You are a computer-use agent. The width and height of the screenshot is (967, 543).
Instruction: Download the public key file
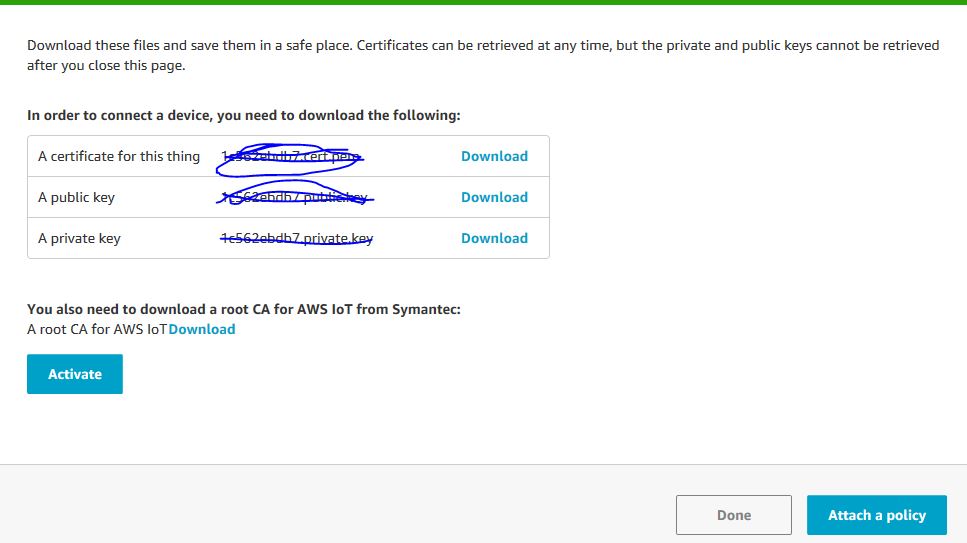(494, 197)
